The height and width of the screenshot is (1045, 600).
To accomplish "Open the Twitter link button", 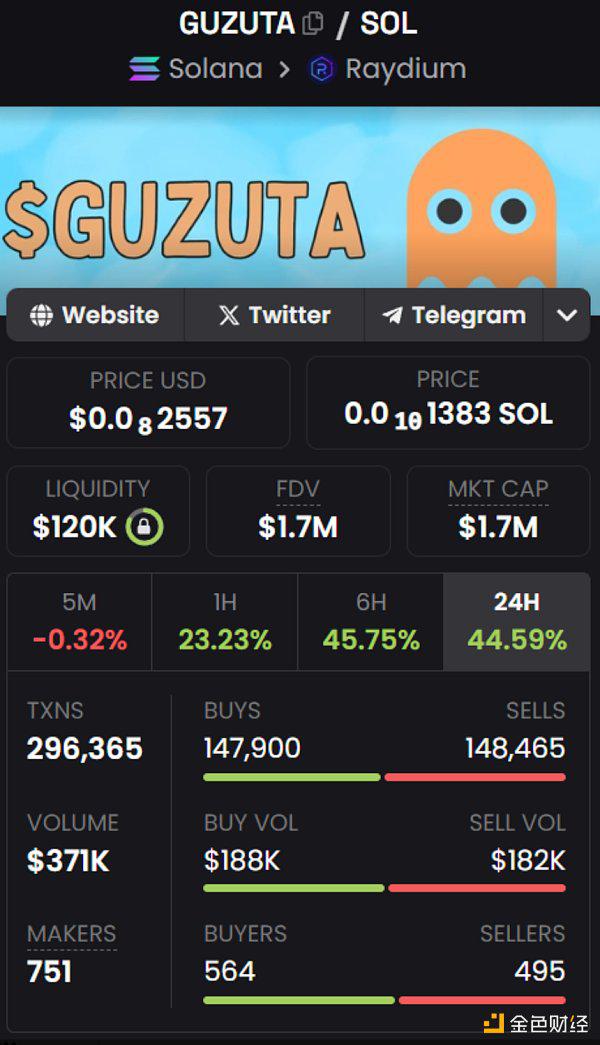I will [274, 316].
